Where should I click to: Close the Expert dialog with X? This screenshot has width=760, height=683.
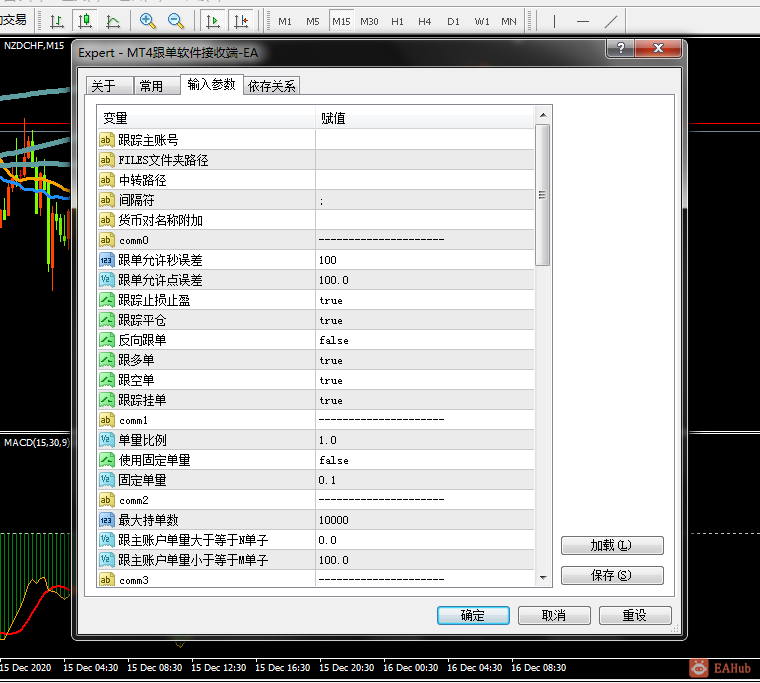click(x=658, y=48)
